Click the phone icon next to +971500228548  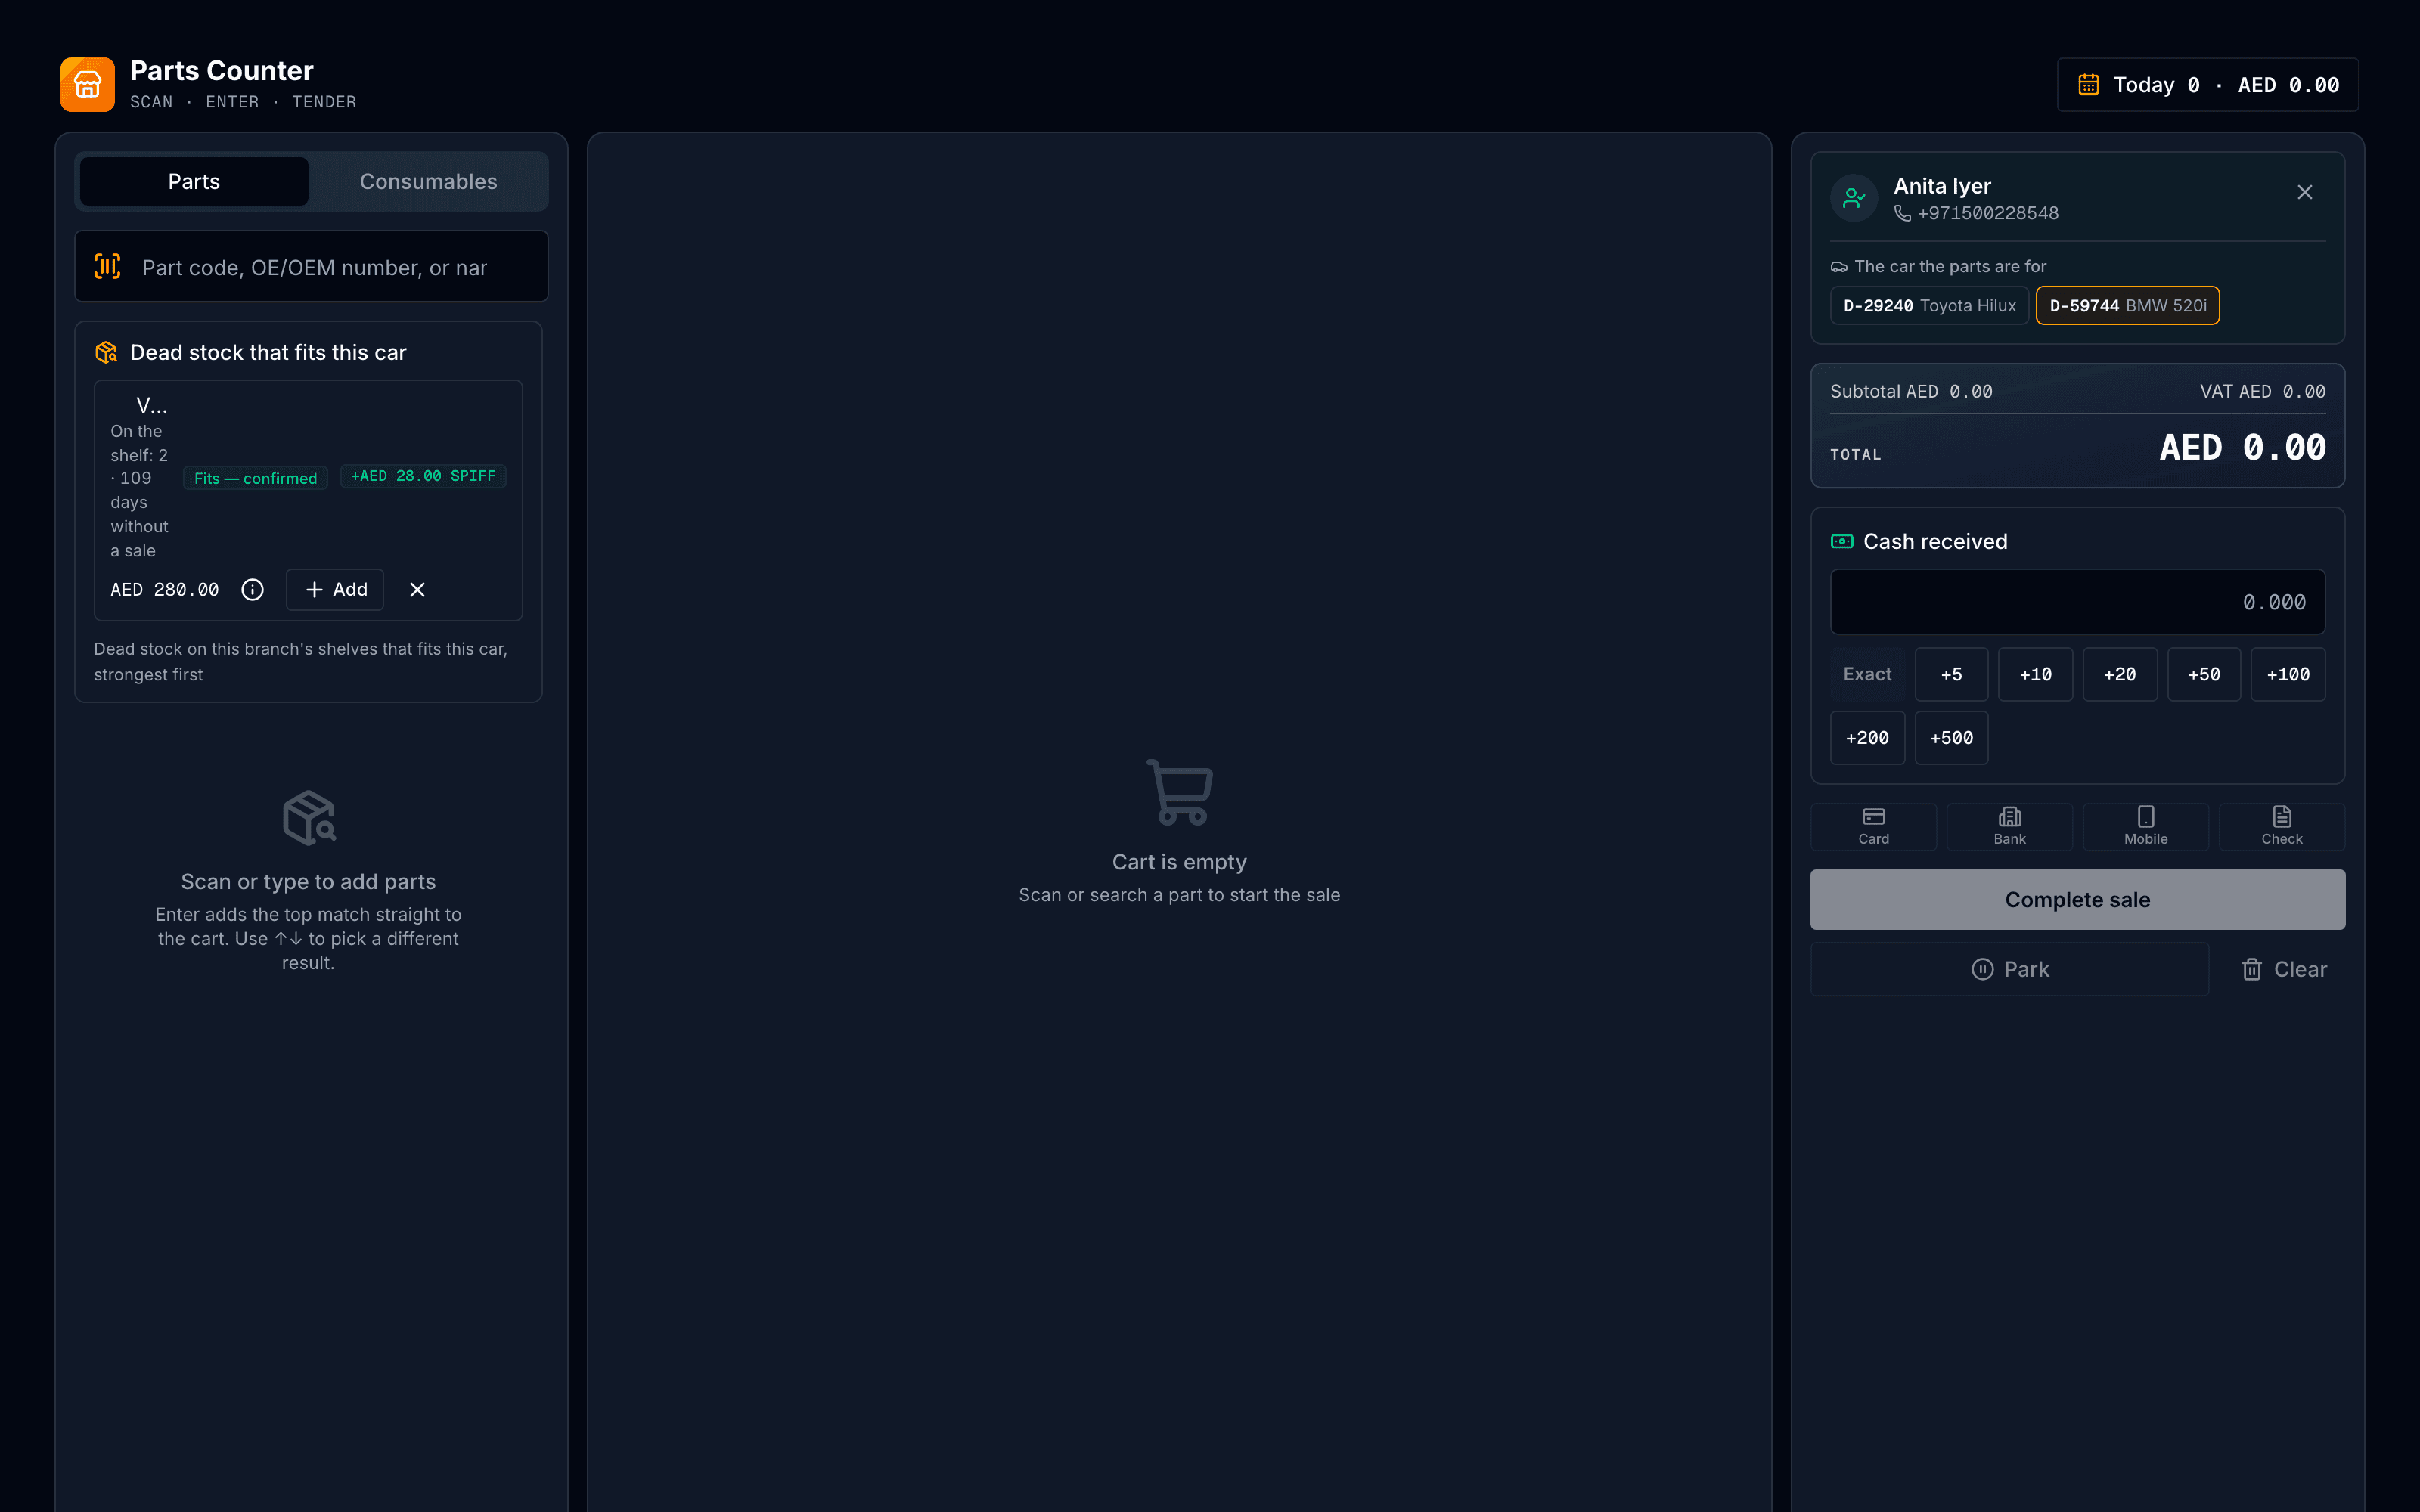[1902, 213]
